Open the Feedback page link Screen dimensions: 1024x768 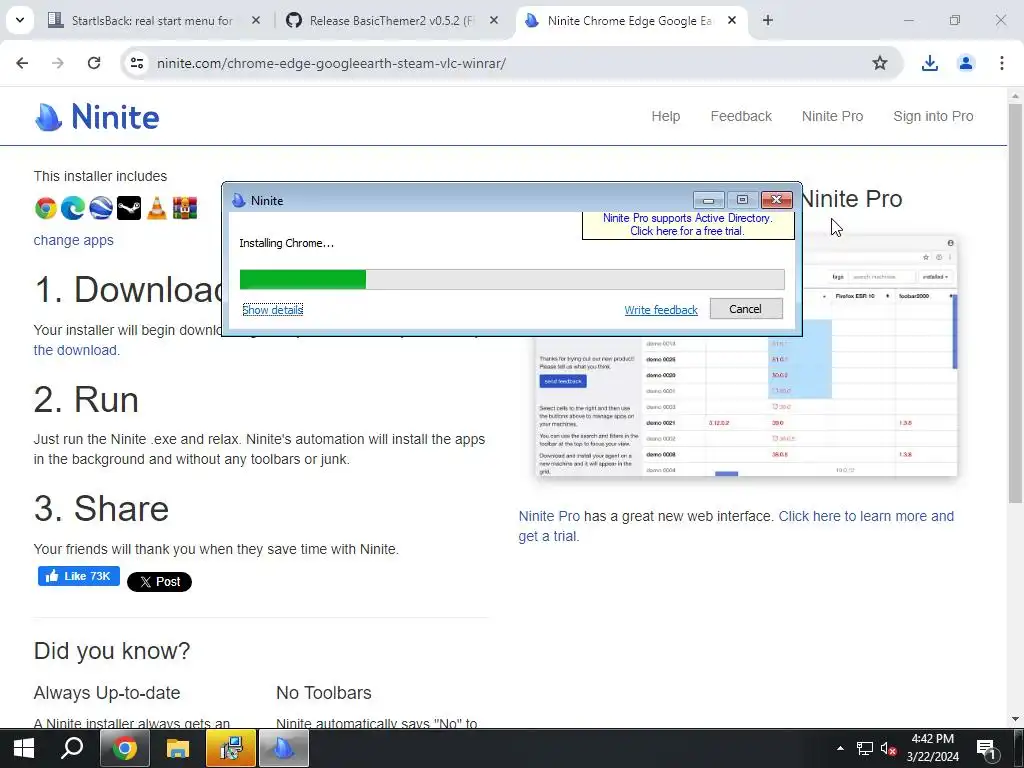click(x=741, y=116)
